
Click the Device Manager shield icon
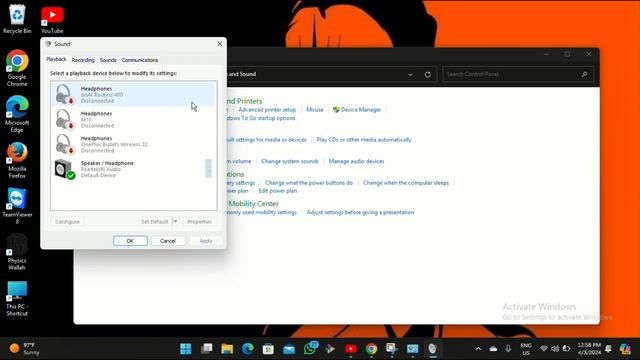point(336,110)
